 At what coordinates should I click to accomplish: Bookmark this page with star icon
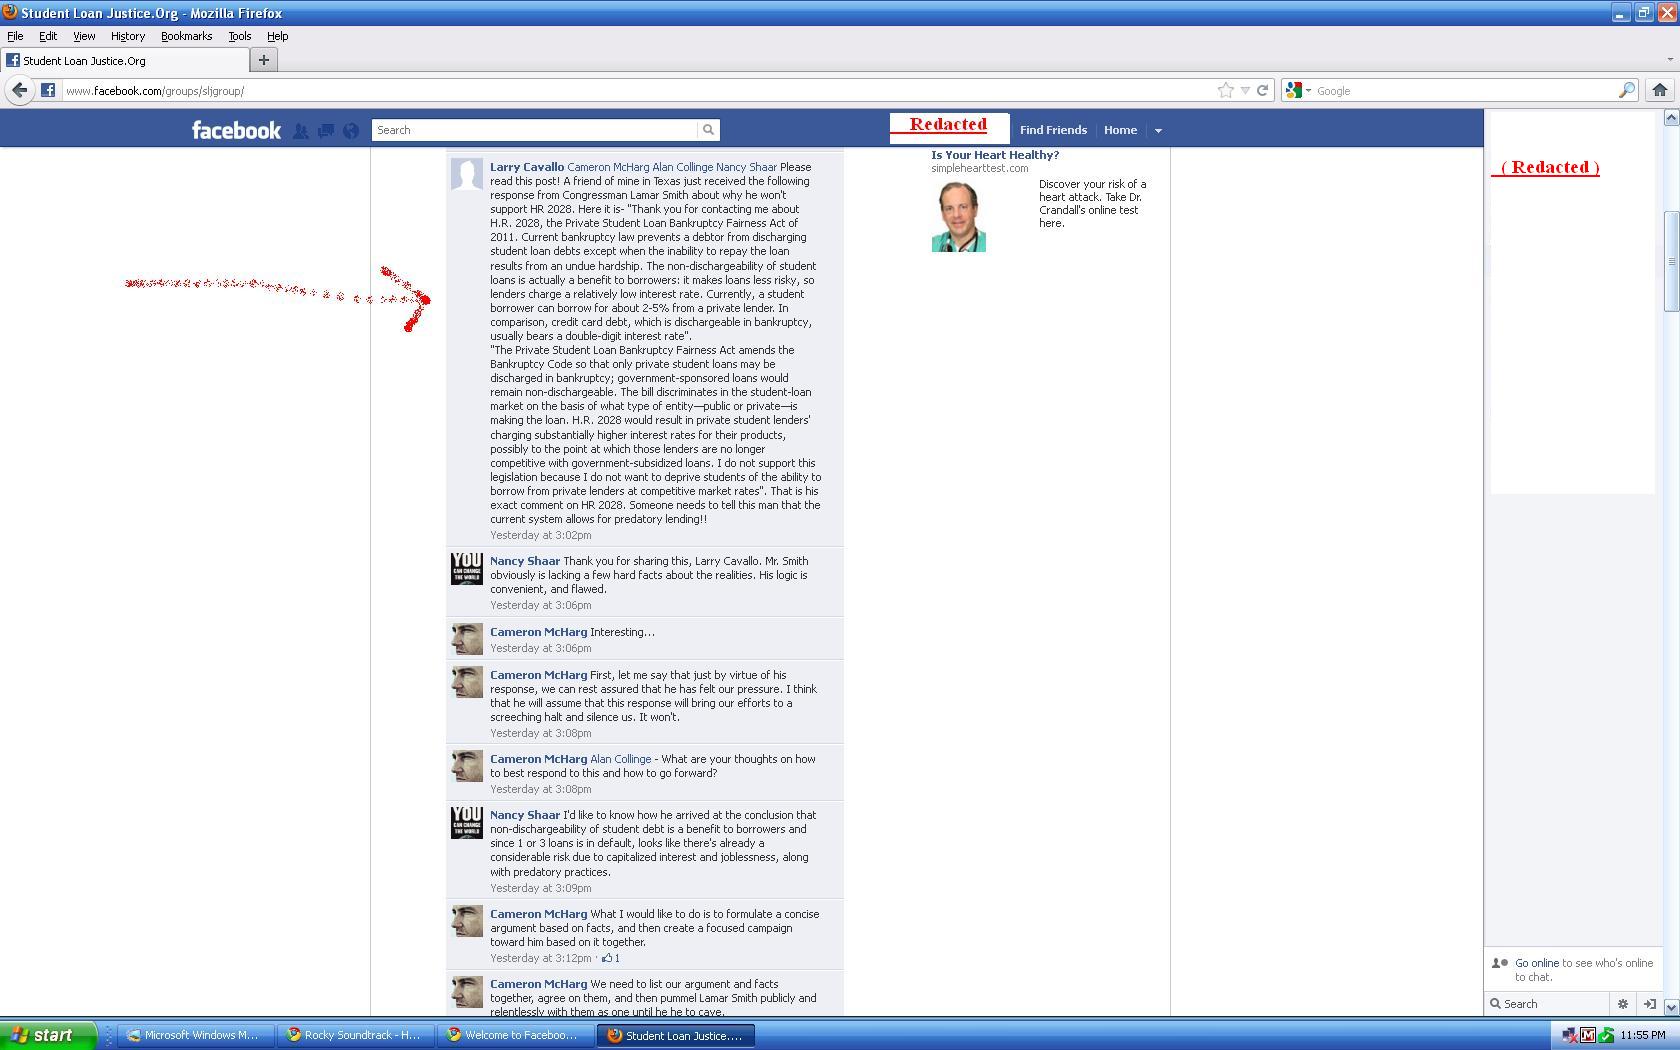1225,90
